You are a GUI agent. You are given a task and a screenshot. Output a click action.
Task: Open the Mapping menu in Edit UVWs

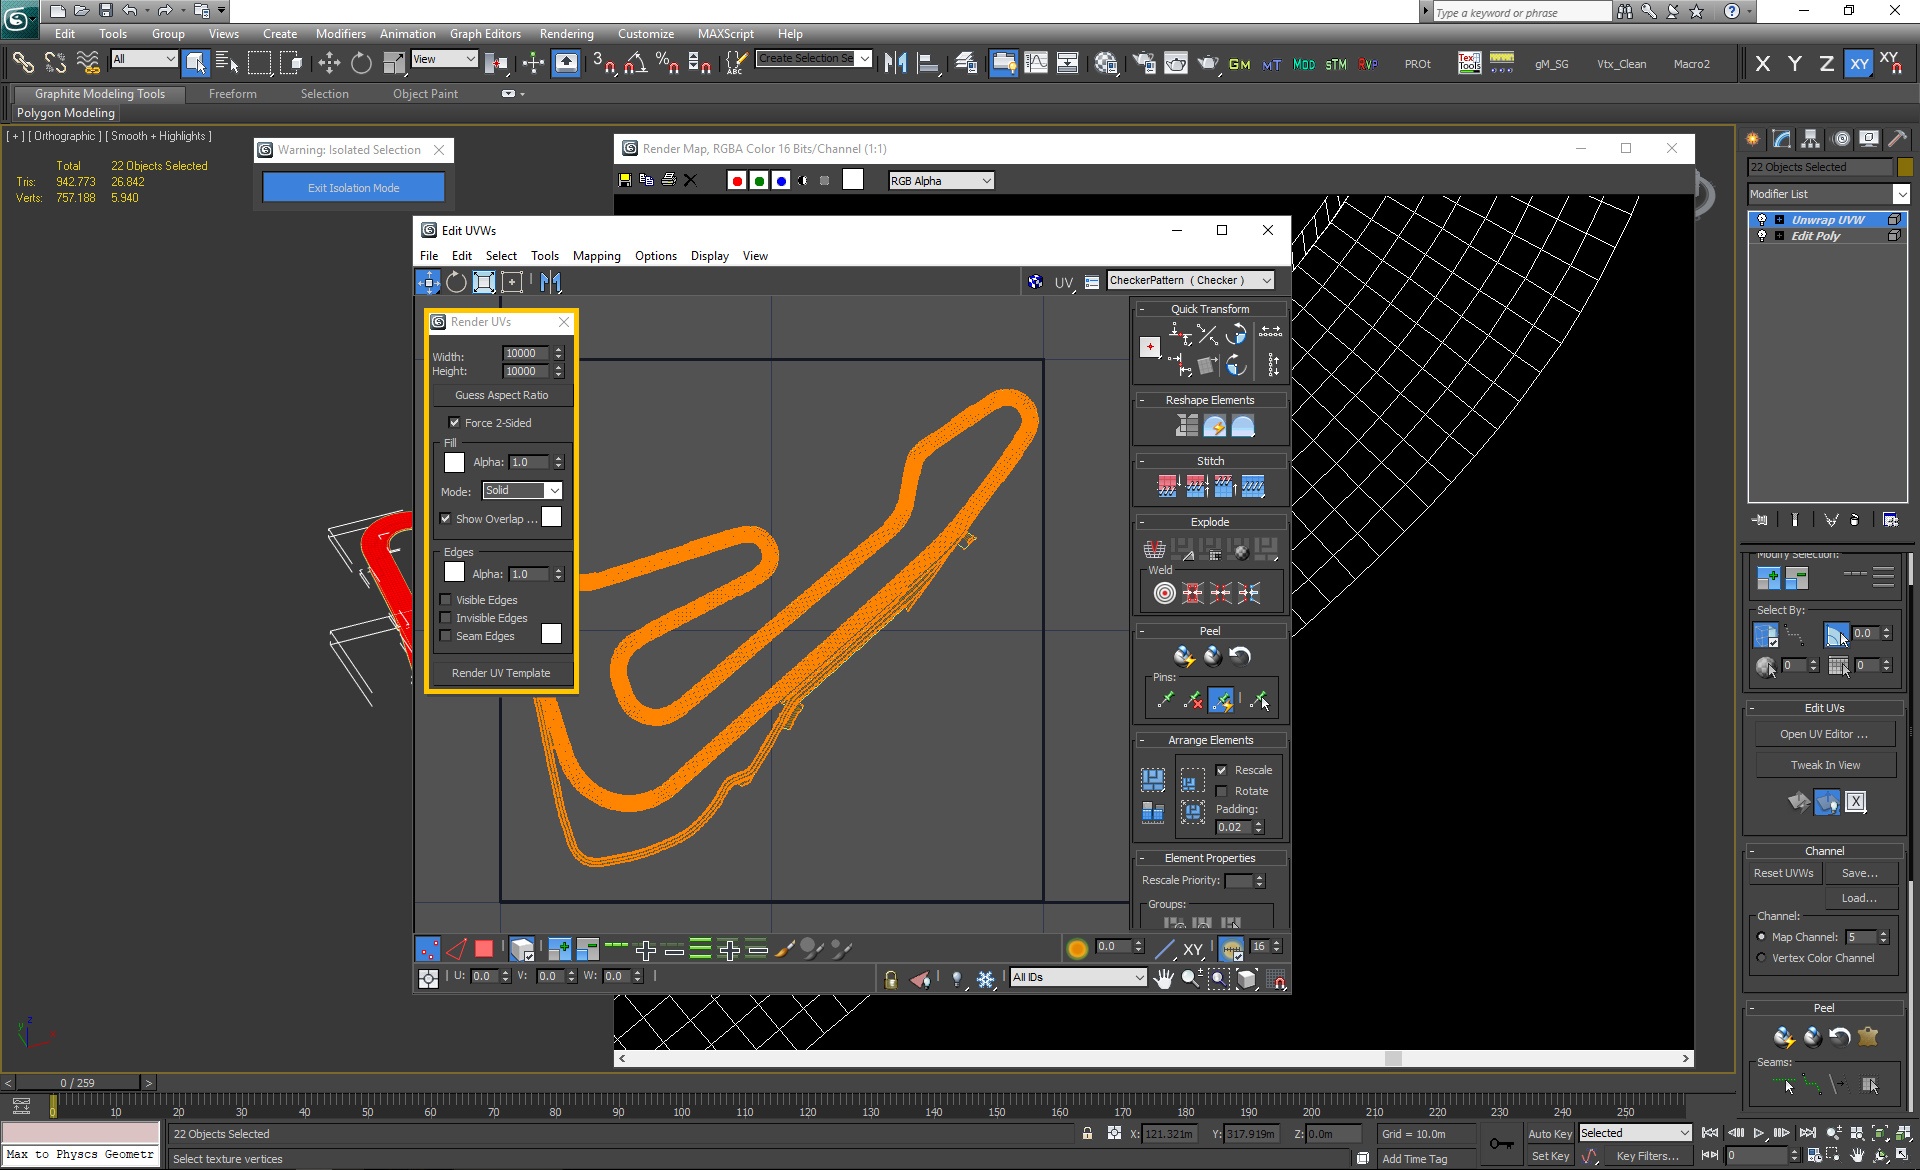click(596, 256)
